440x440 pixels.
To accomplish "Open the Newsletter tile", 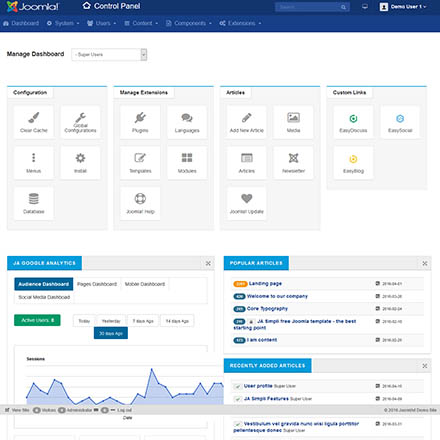I will (x=293, y=163).
